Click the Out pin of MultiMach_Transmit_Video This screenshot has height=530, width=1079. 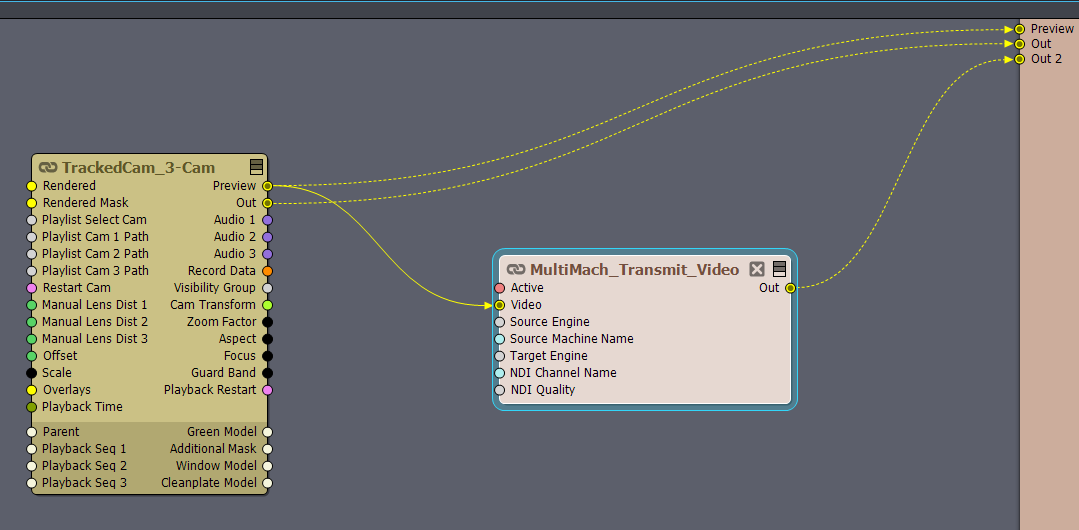click(x=790, y=288)
